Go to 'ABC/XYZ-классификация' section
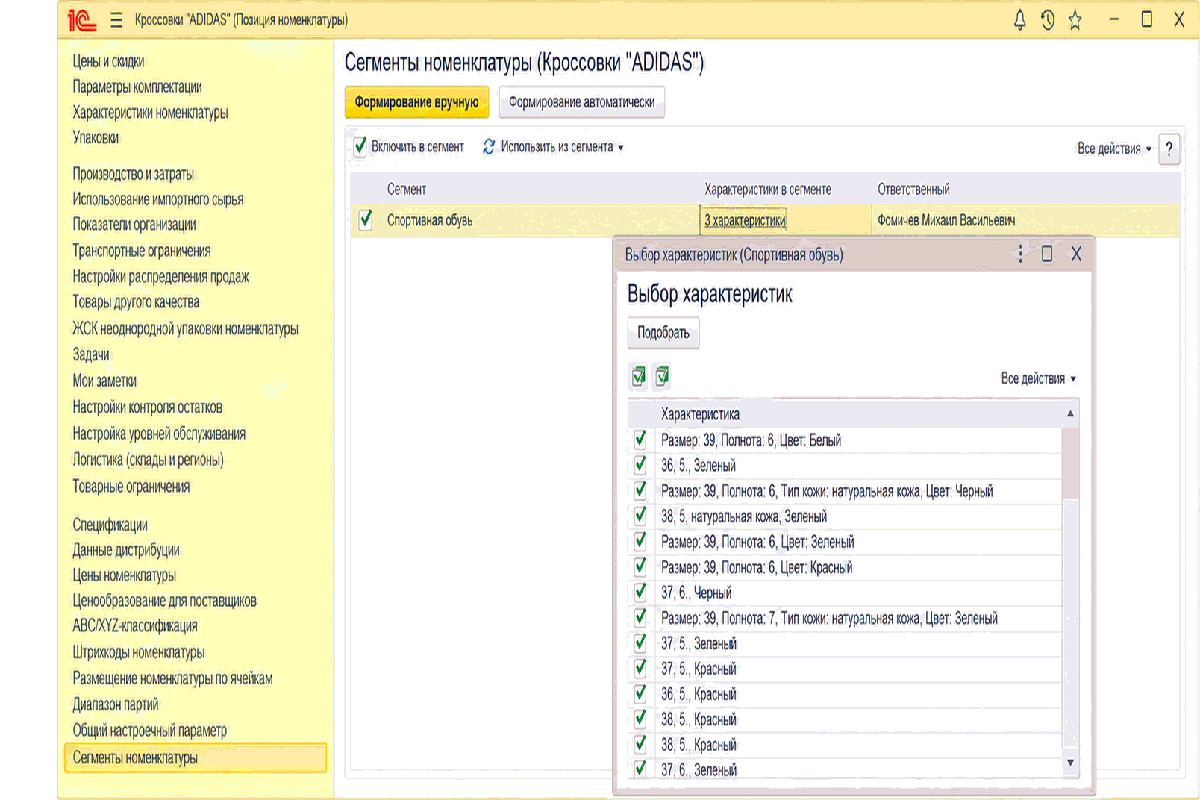 [135, 626]
